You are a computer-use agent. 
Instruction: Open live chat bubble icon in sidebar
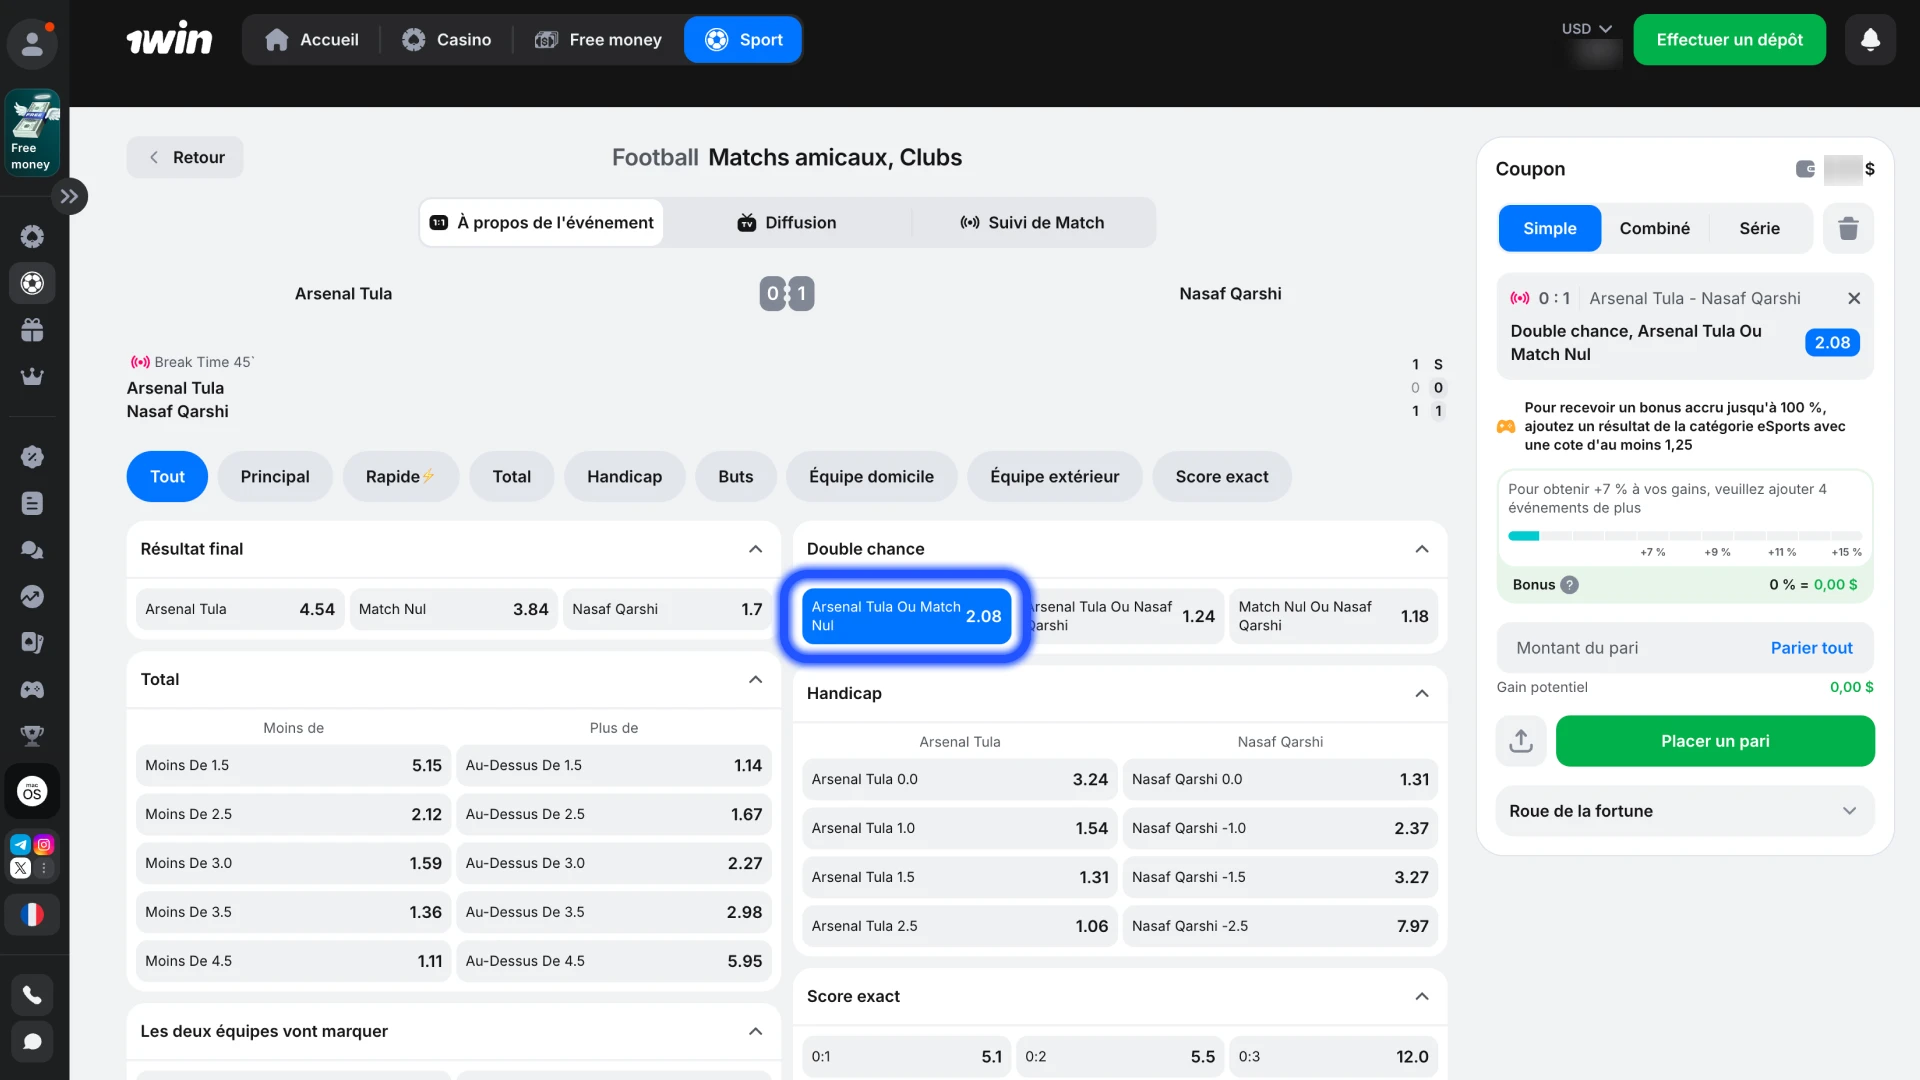click(x=32, y=1042)
